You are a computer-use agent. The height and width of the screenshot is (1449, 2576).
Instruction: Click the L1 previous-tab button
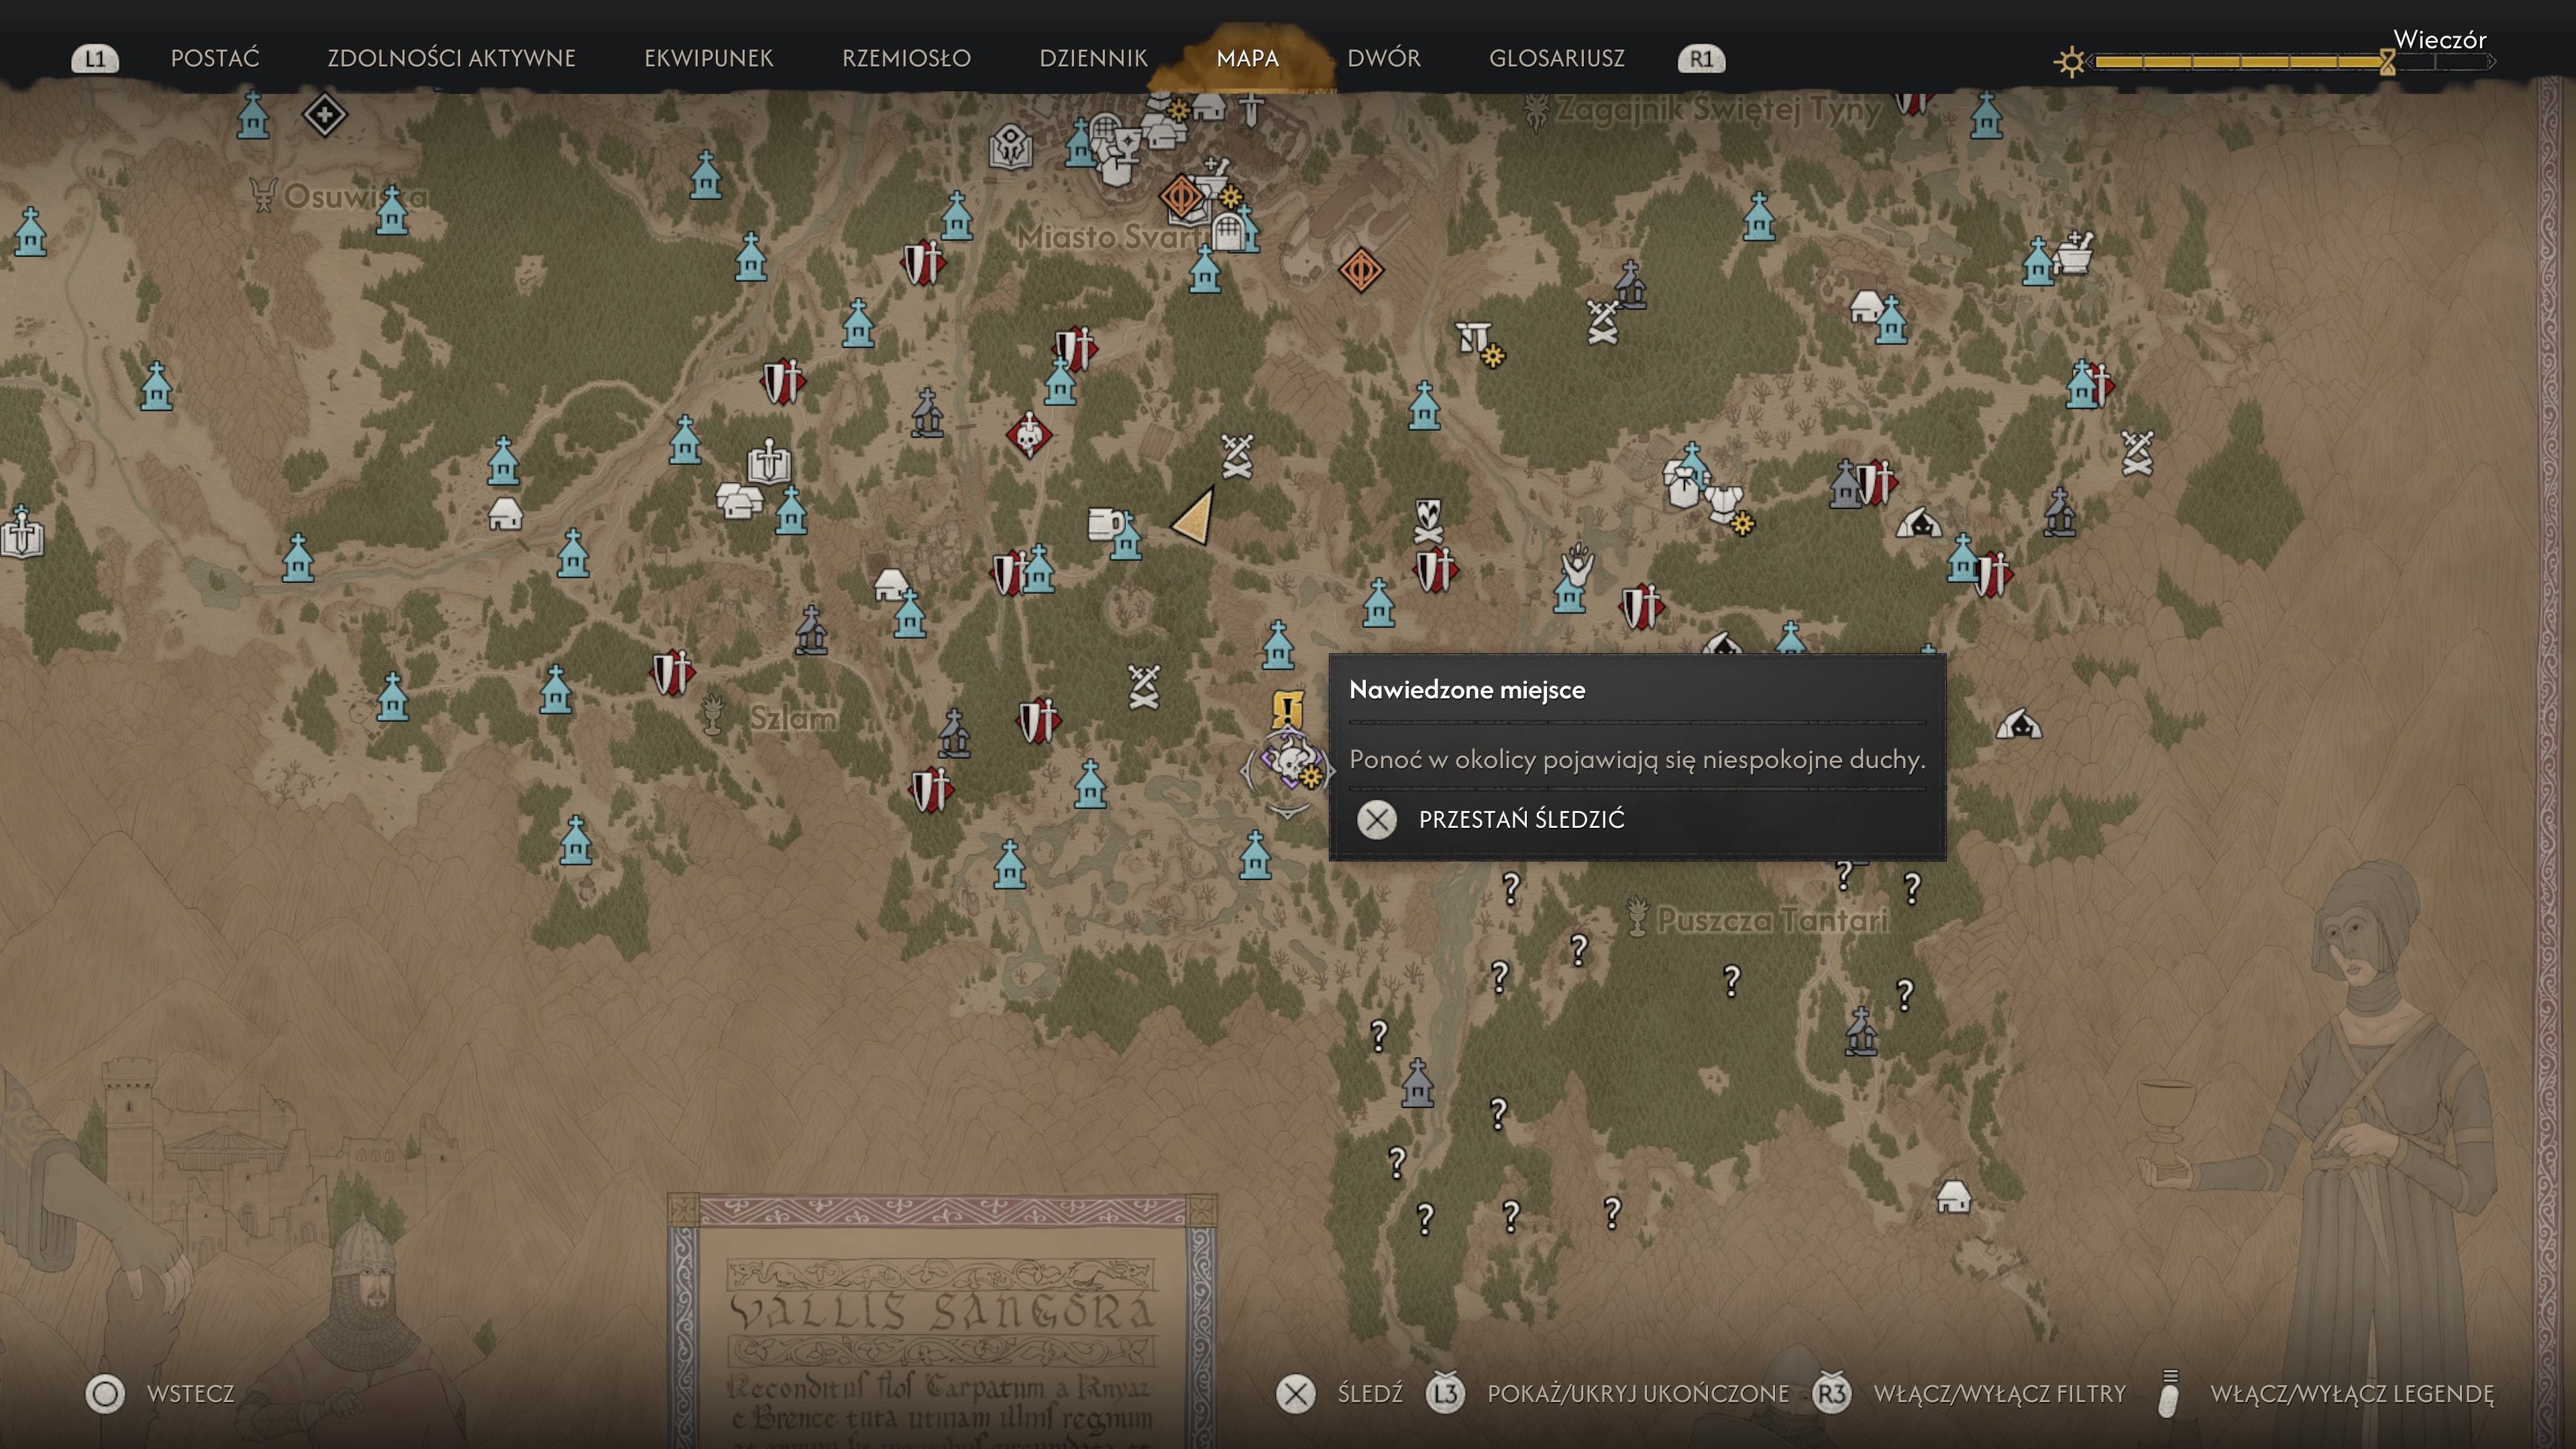[x=95, y=59]
